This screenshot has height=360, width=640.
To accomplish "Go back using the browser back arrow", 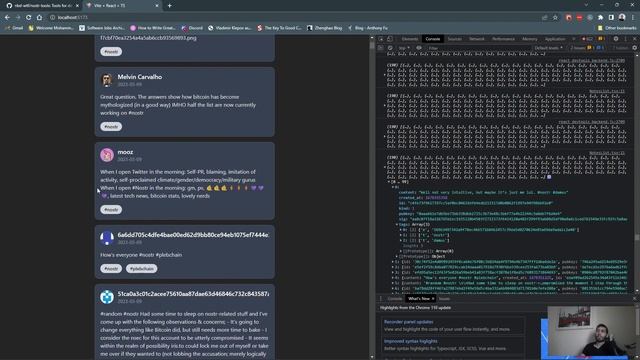I will (x=7, y=18).
